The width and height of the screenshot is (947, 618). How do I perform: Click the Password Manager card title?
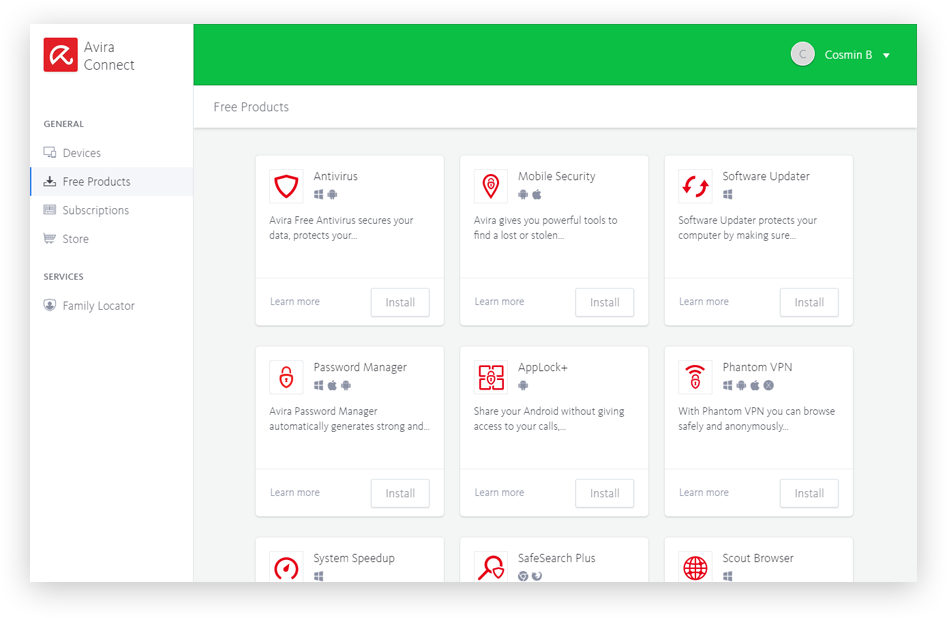pyautogui.click(x=360, y=367)
